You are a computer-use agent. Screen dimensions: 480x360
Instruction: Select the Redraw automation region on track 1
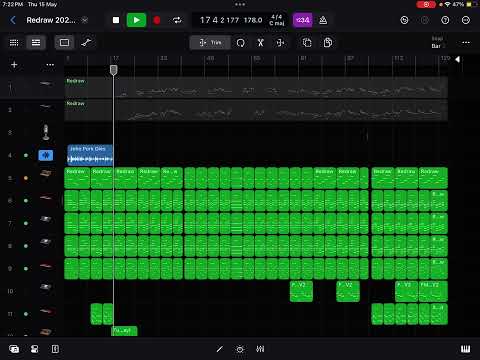tap(256, 87)
